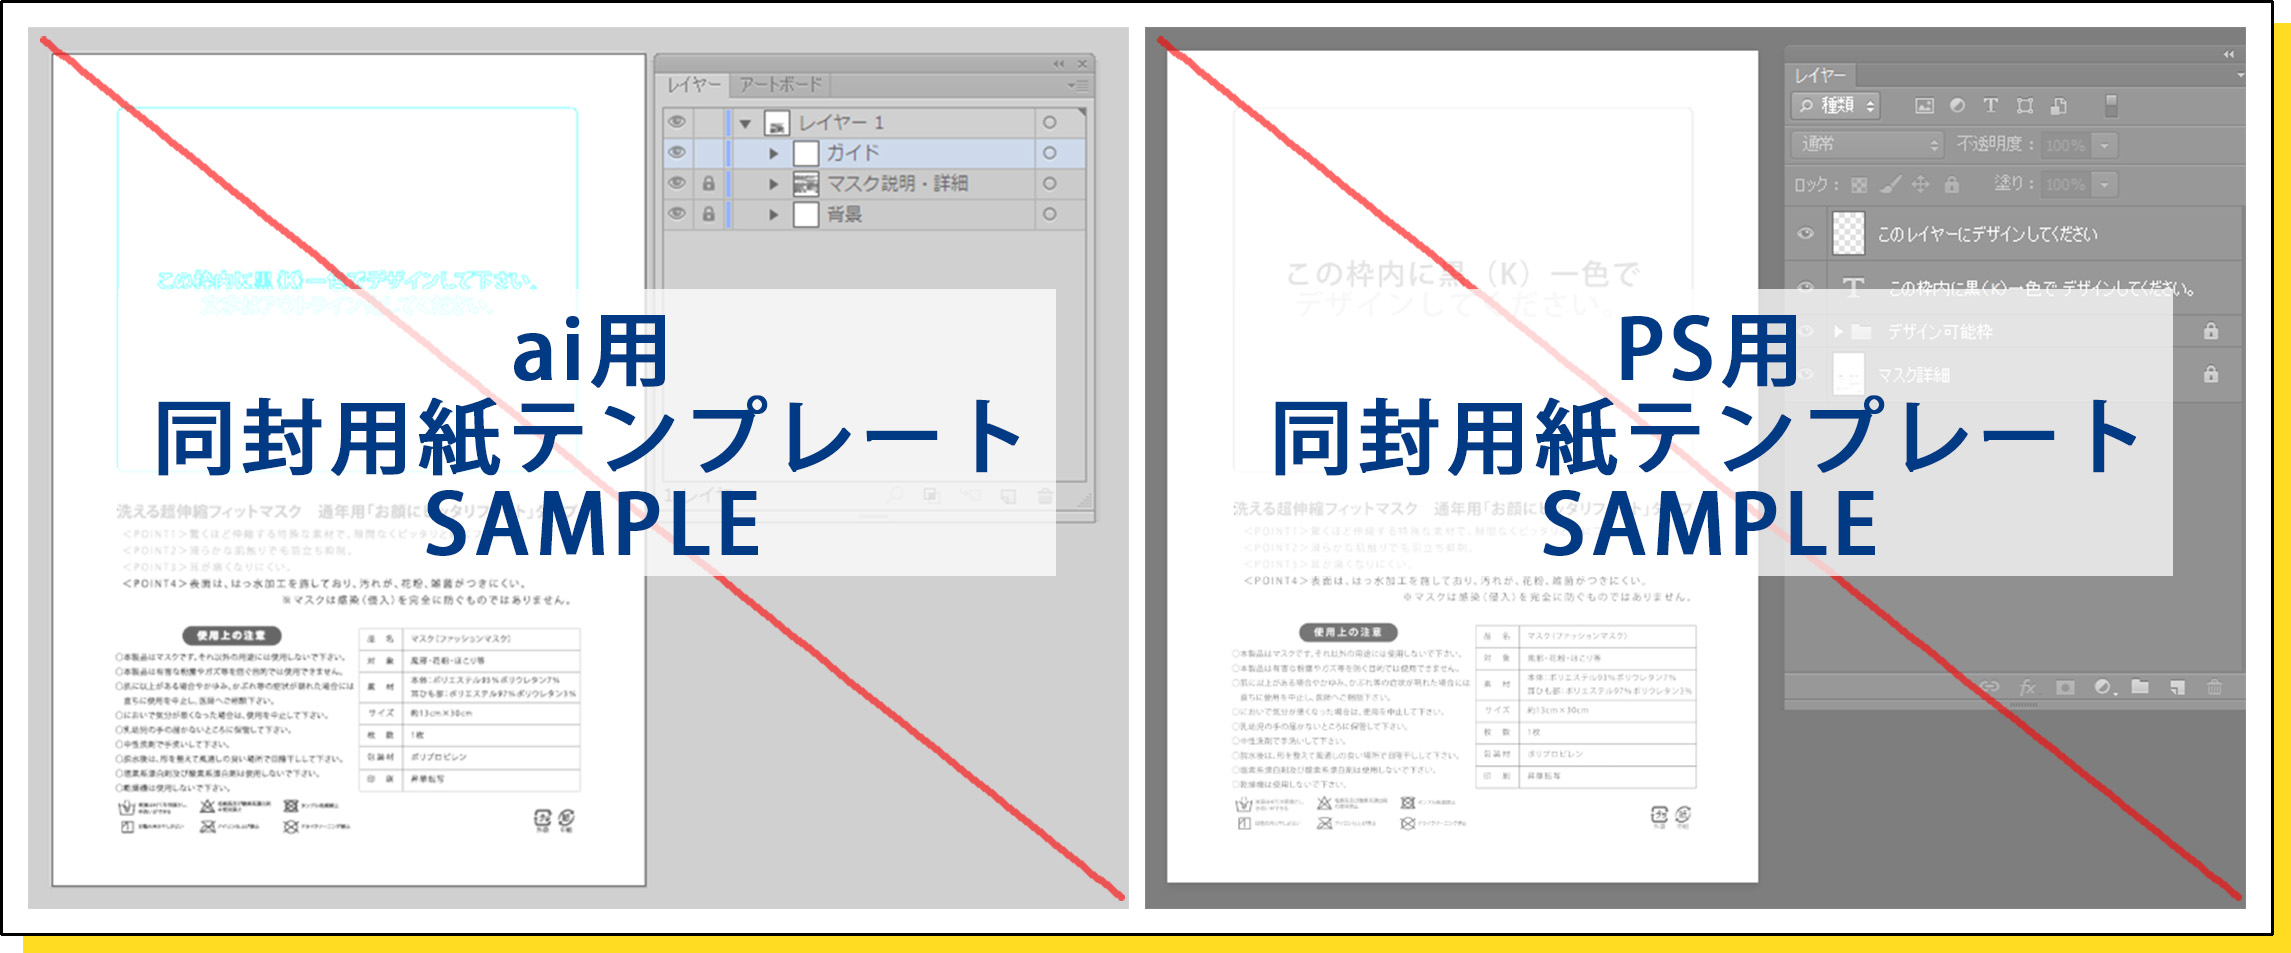Click the fx layer style icon
The width and height of the screenshot is (2291, 953).
point(2028,687)
